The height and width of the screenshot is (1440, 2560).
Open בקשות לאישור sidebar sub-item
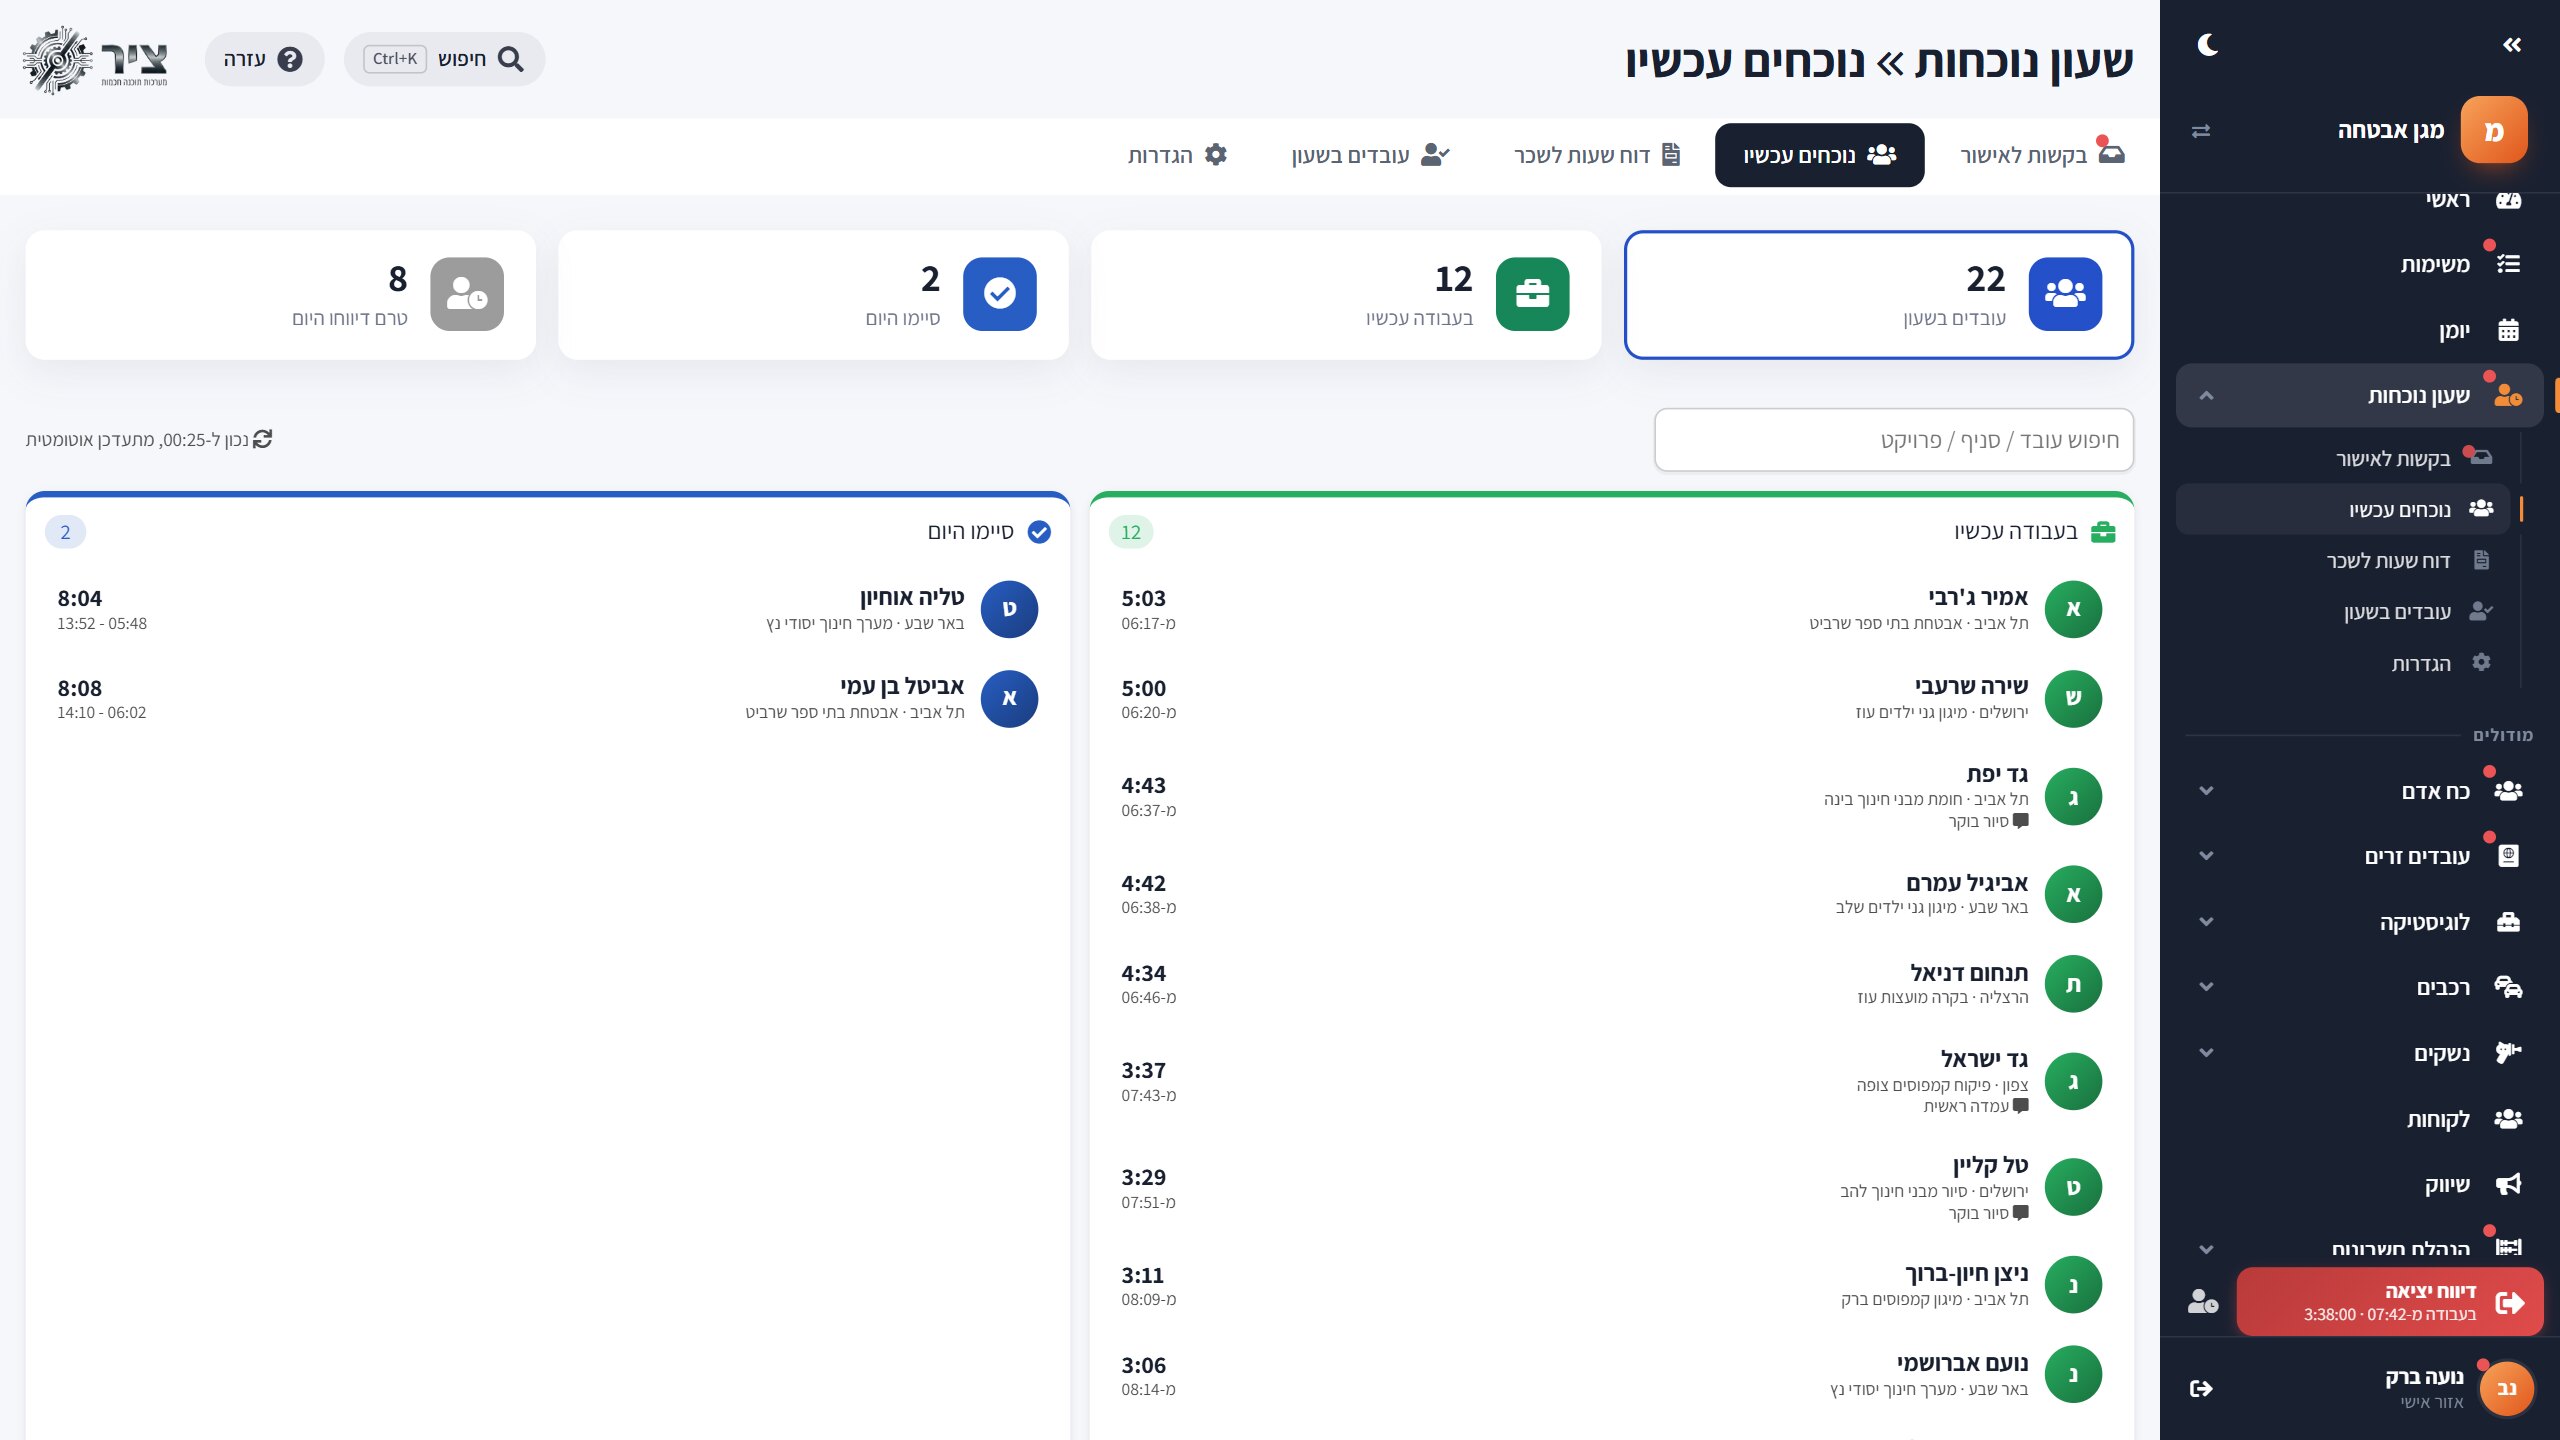[x=2392, y=458]
